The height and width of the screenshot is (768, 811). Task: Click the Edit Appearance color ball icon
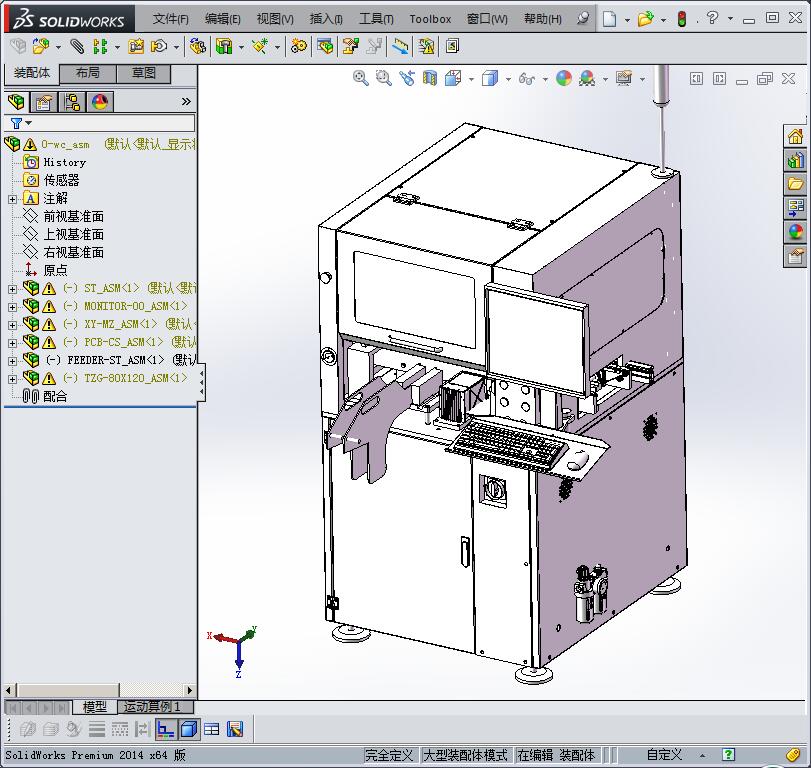coord(564,79)
